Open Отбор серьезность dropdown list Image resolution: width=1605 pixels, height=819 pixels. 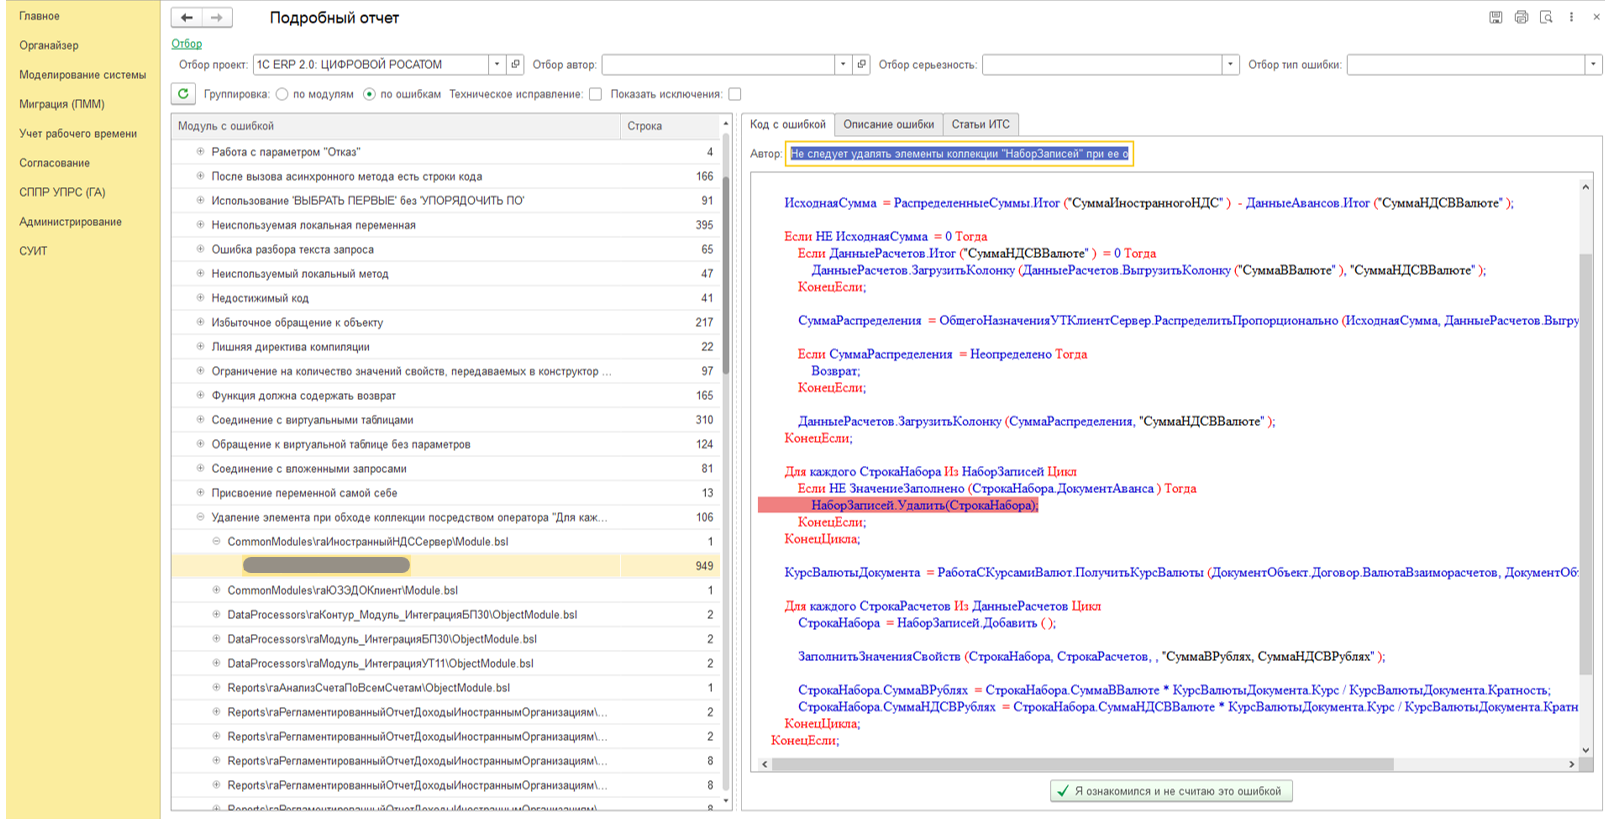click(1230, 64)
